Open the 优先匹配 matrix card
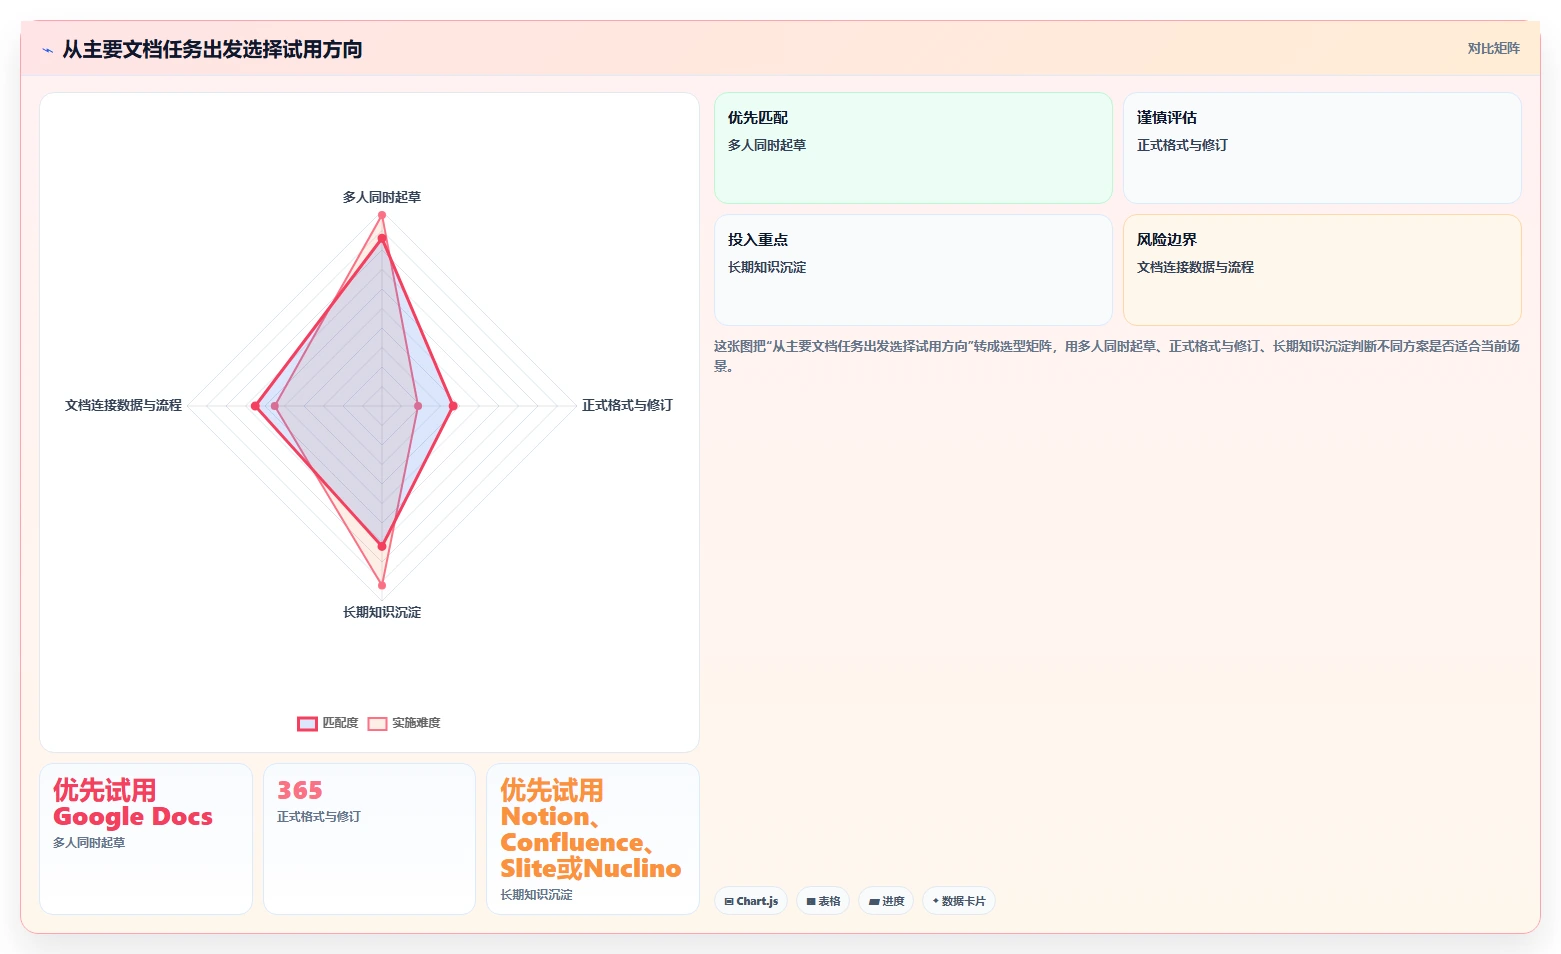 [913, 148]
